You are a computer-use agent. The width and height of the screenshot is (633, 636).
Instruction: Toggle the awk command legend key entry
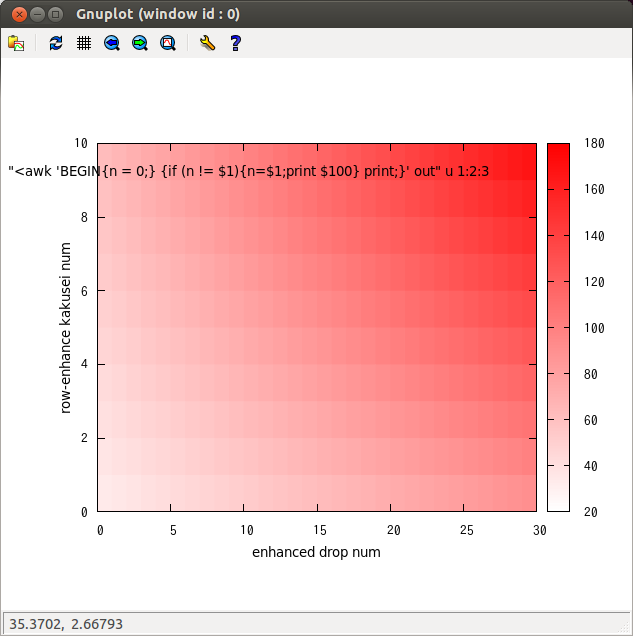[248, 171]
